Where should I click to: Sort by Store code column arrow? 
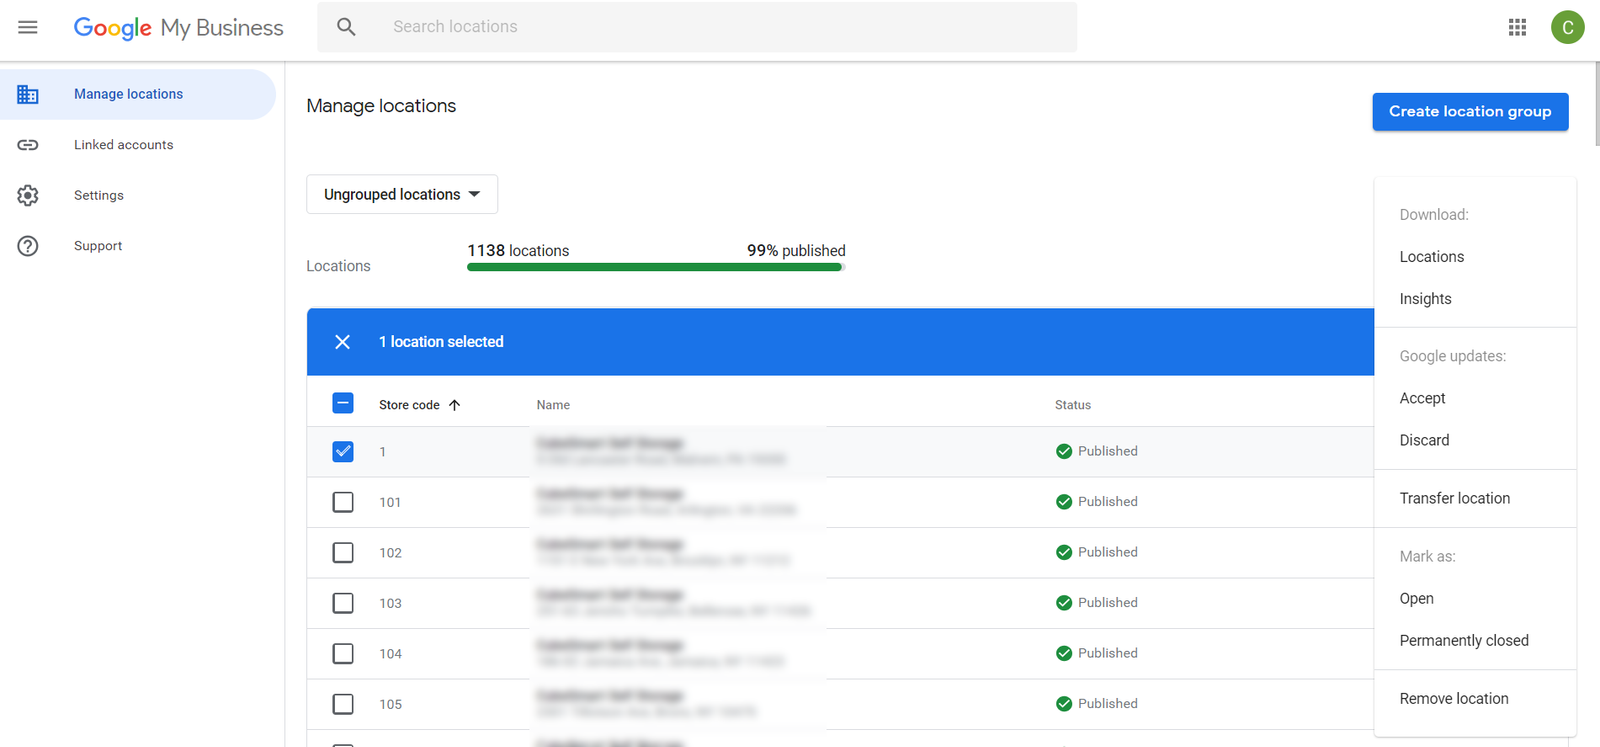(x=455, y=405)
